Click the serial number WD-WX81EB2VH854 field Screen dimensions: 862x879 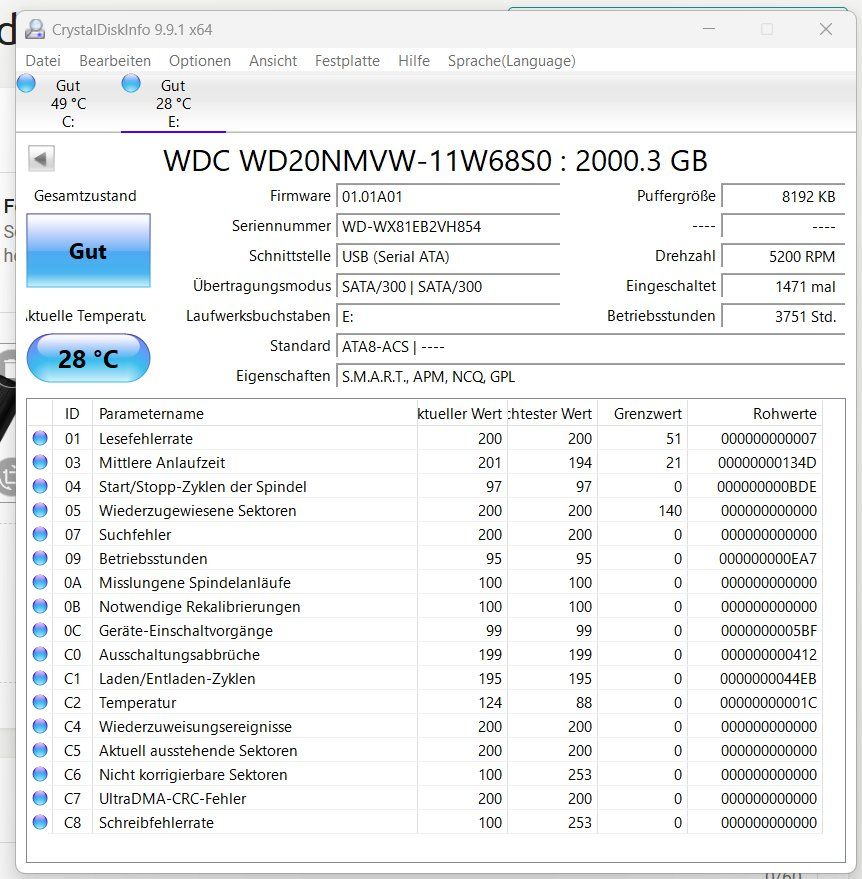click(447, 226)
